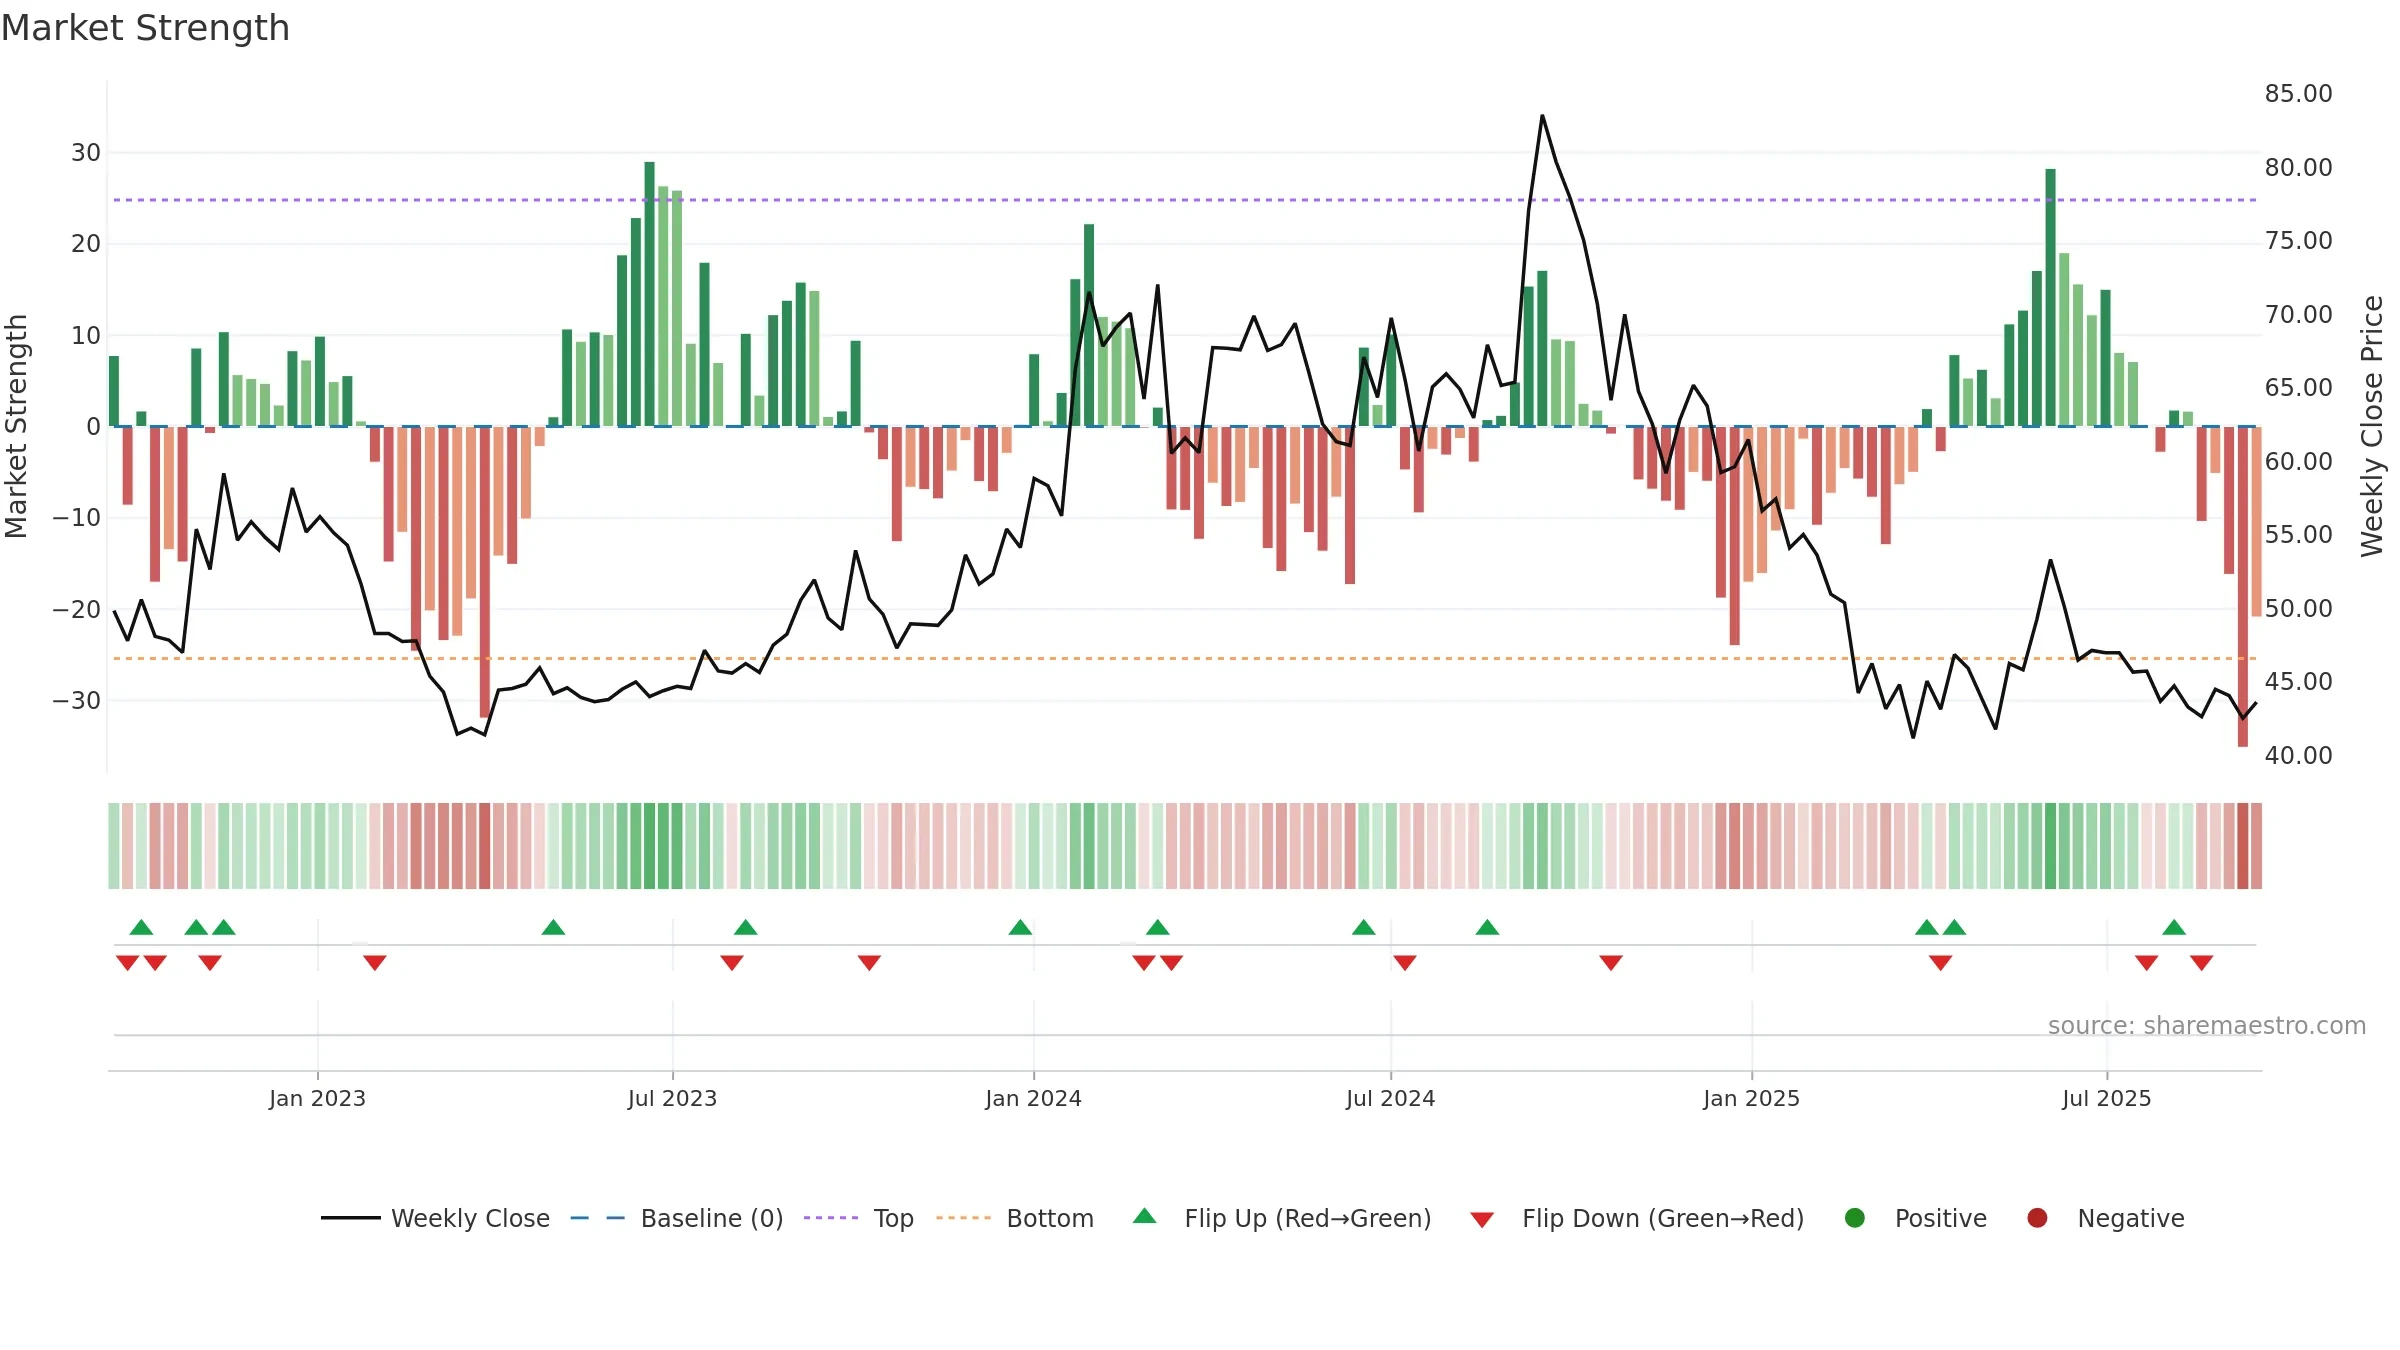Click the 50.00 price axis label

(2298, 609)
